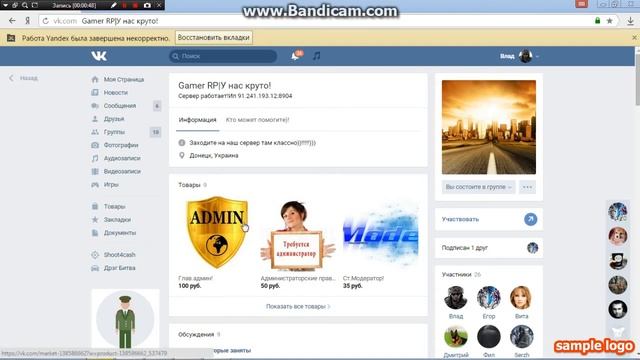Open Участники members list header
This screenshot has width=640, height=360.
[457, 275]
